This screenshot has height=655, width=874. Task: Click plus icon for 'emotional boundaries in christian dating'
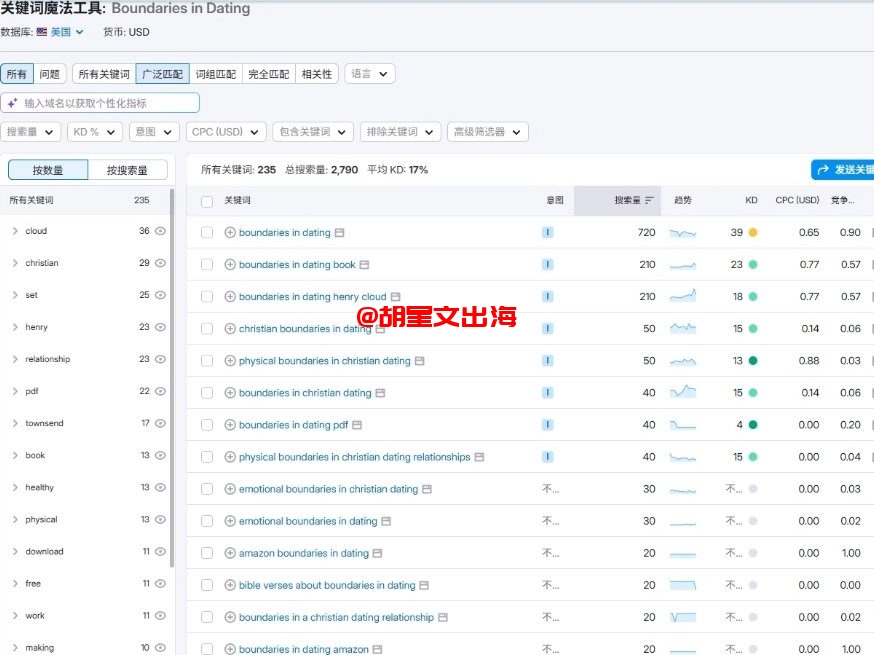tap(230, 489)
